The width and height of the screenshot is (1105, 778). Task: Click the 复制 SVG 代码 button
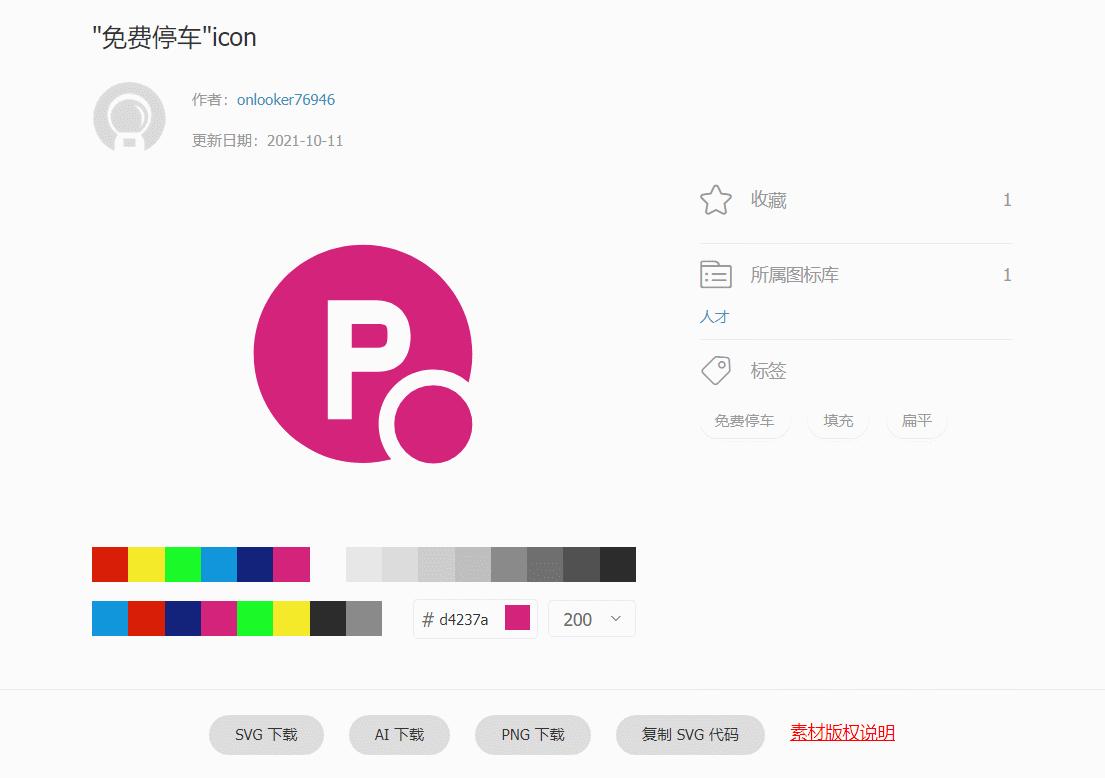tap(689, 733)
